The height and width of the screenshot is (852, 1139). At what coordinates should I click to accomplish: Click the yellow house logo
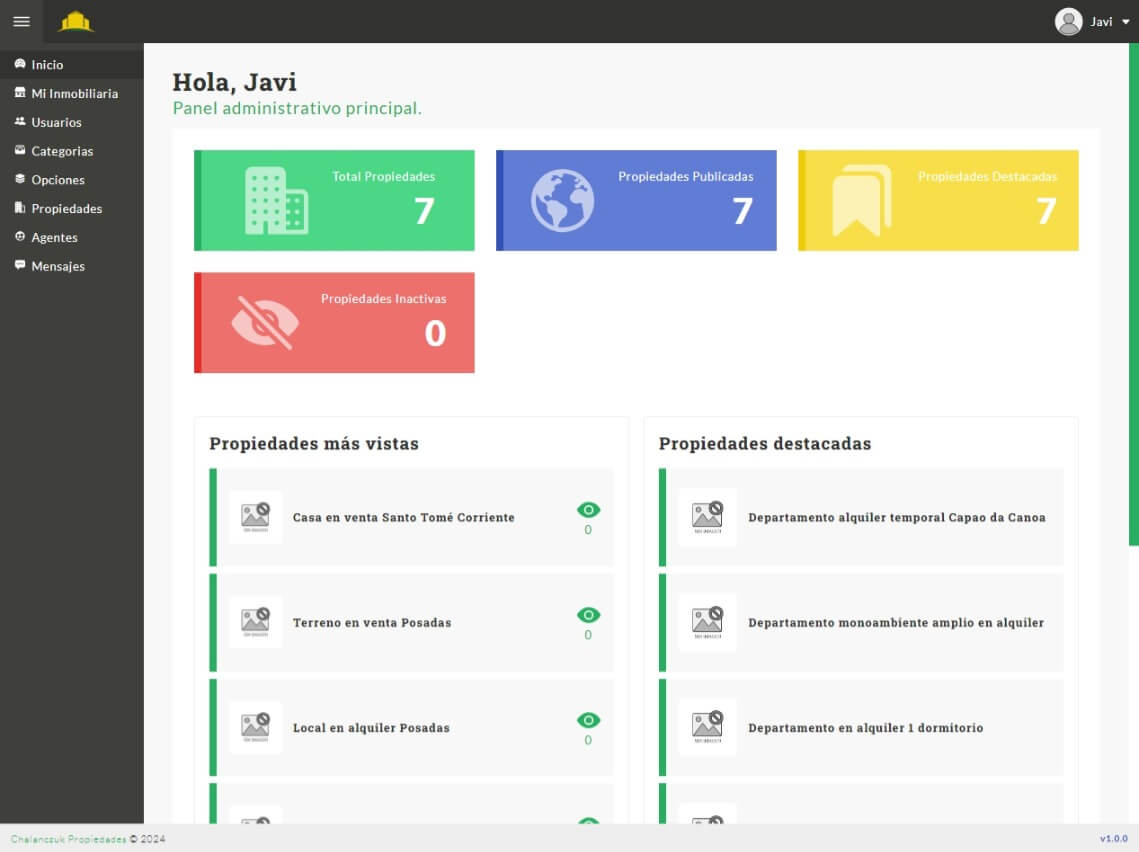(x=76, y=21)
